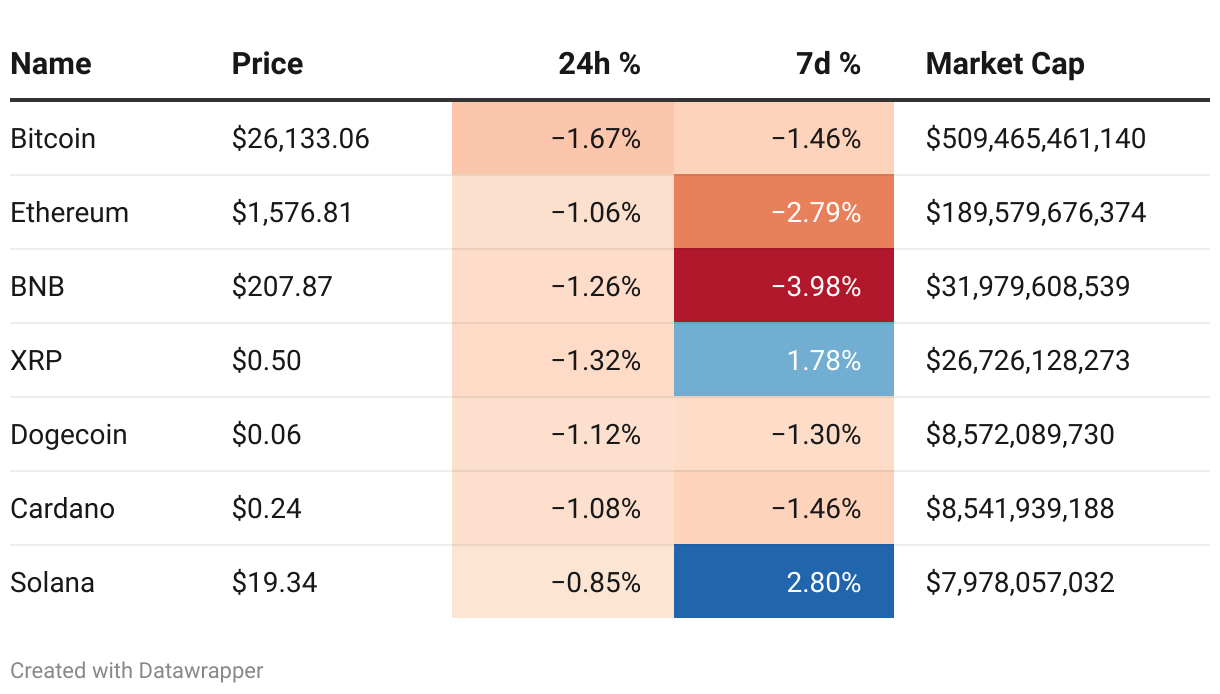Select the Dogecoin row name
The width and height of the screenshot is (1220, 694).
69,434
